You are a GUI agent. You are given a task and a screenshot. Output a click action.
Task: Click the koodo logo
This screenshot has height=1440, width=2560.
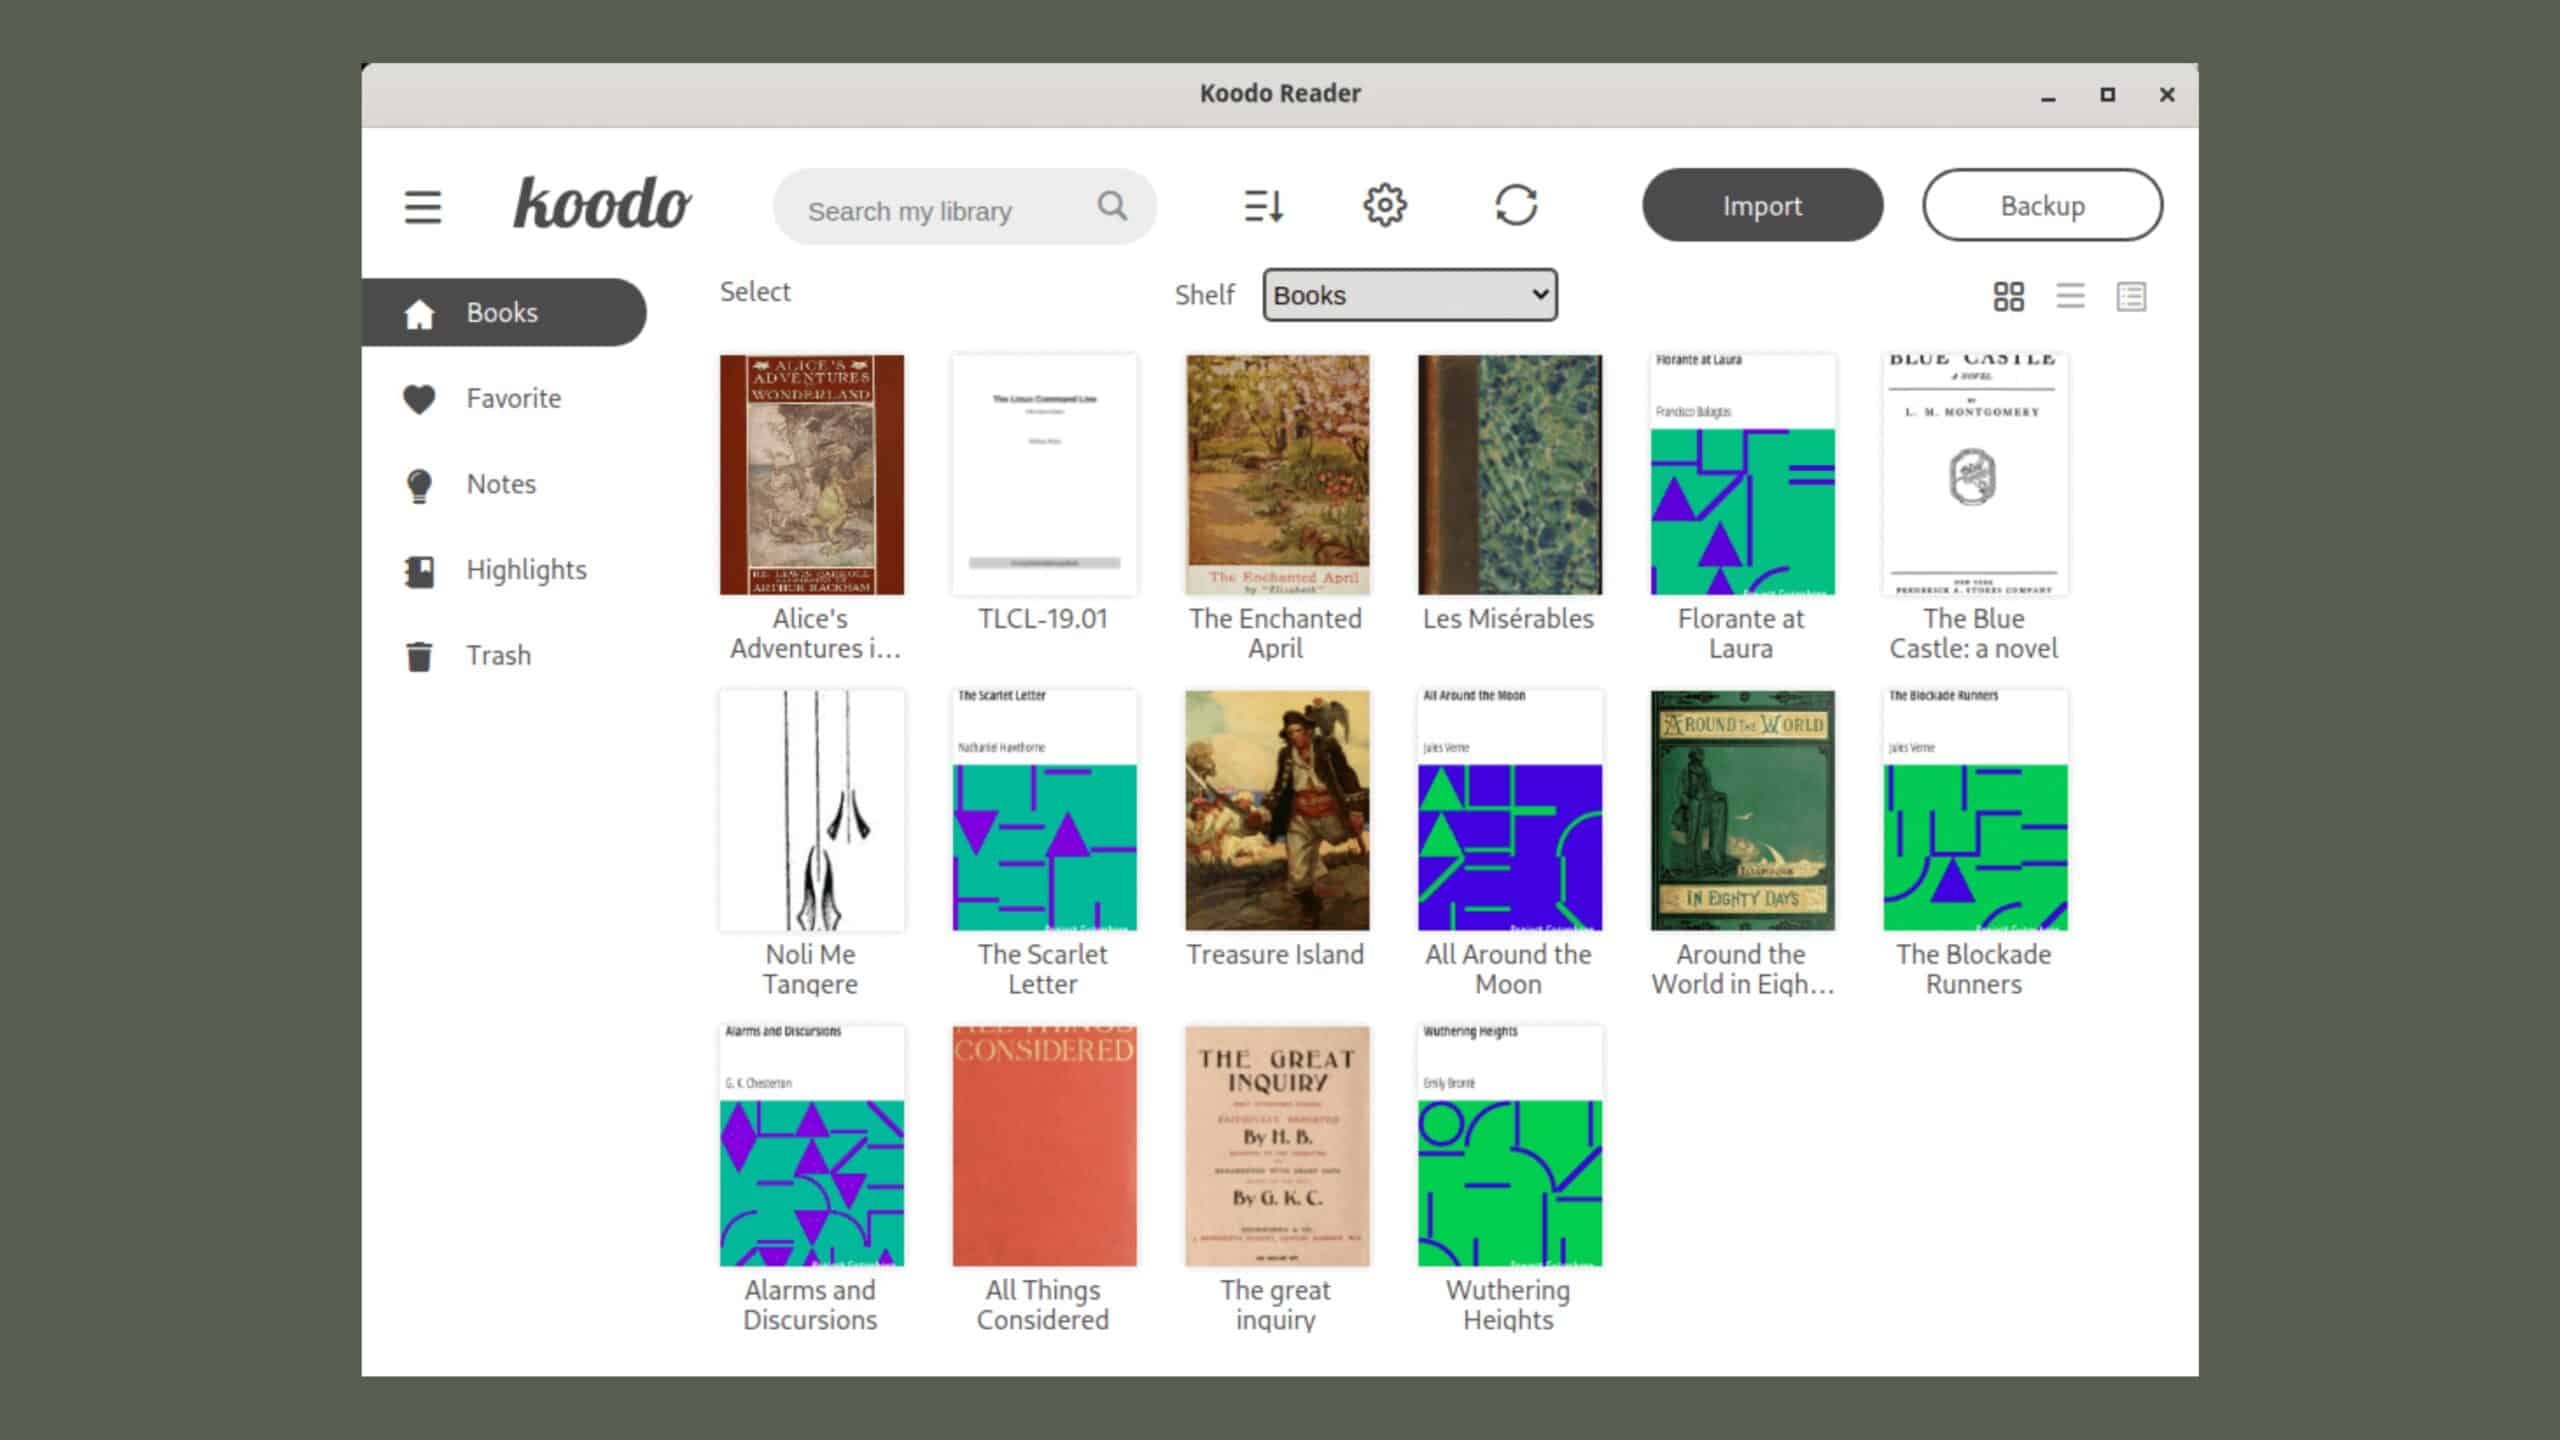[602, 203]
